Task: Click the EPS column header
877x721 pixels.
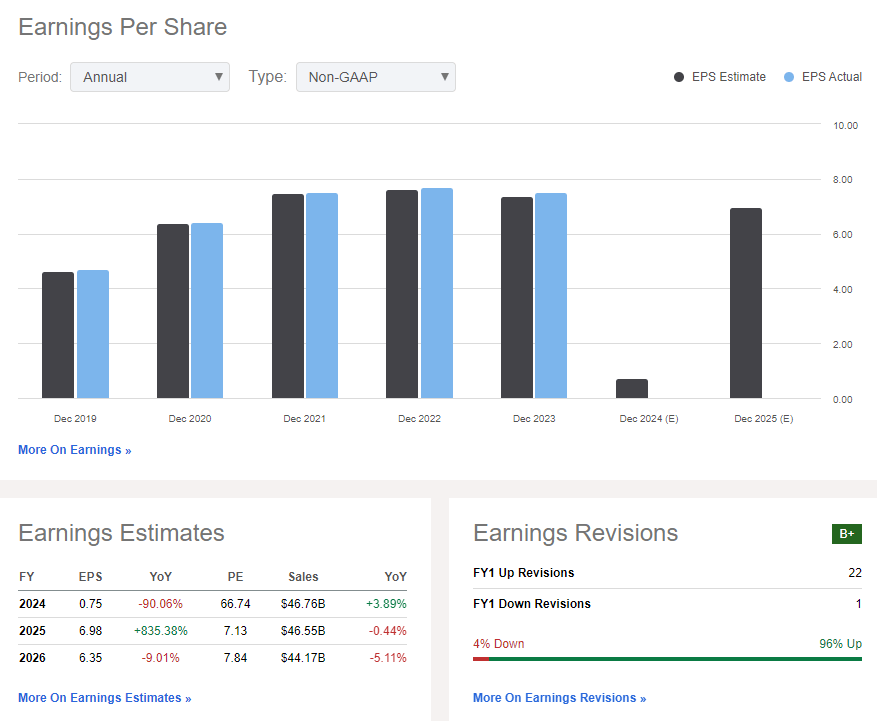Action: (x=91, y=577)
